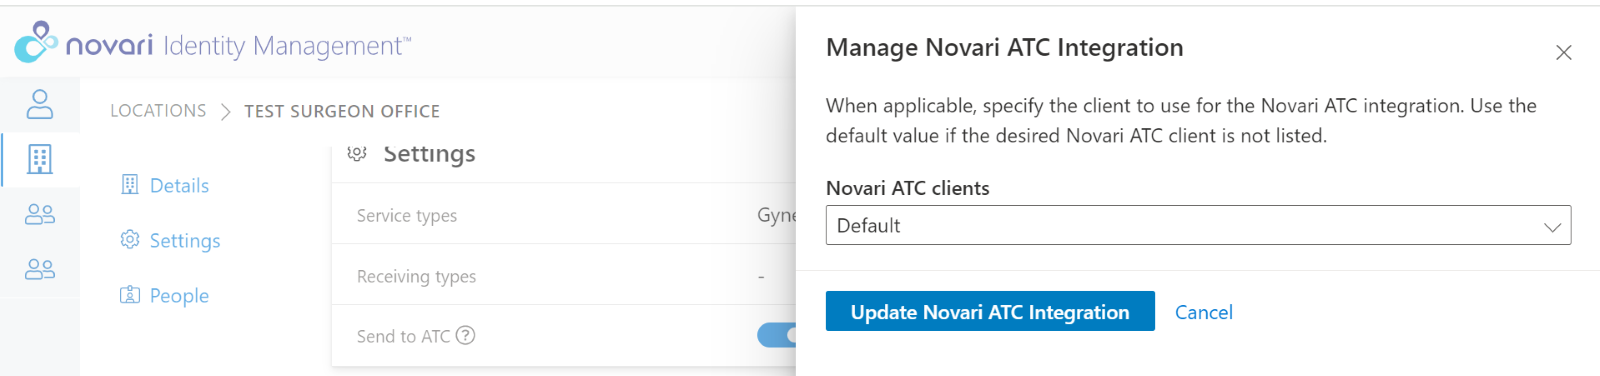1600x376 pixels.
Task: Expand dropdown using the chevron arrow
Action: [1552, 227]
